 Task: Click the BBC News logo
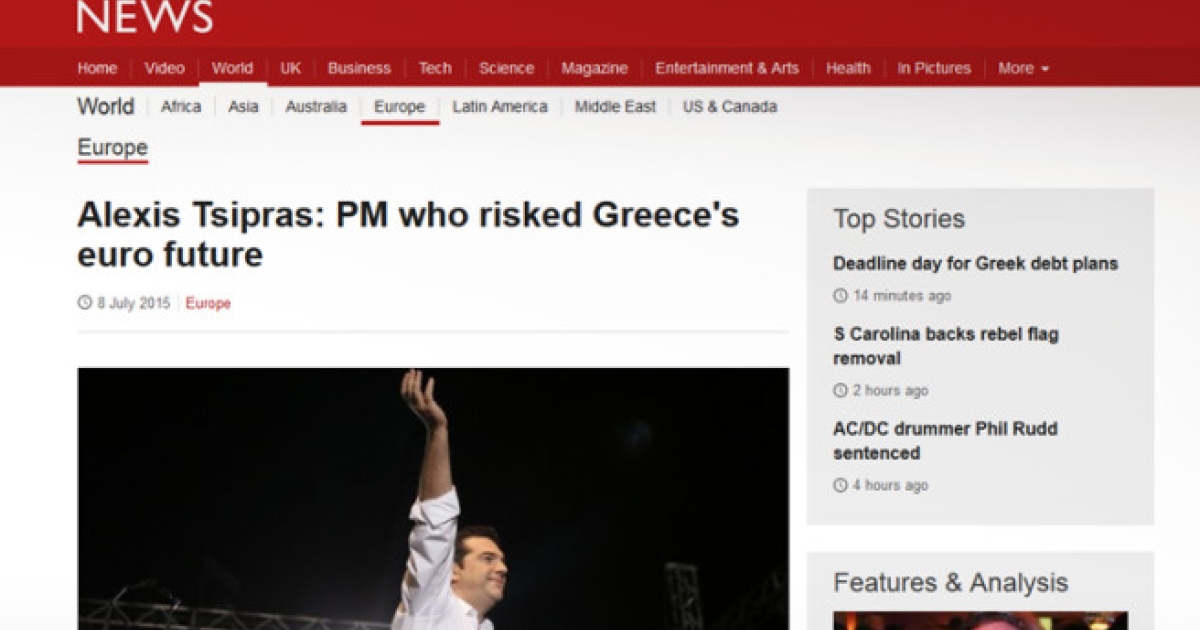point(145,17)
